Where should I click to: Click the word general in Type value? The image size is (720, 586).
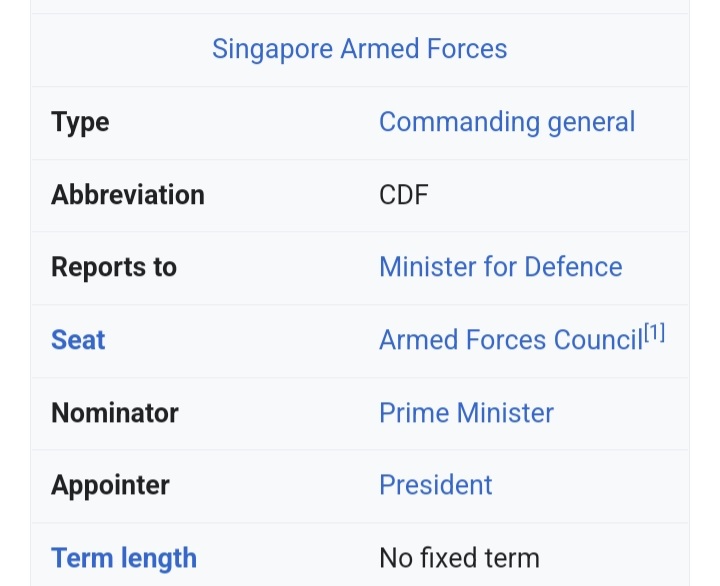pyautogui.click(x=591, y=122)
